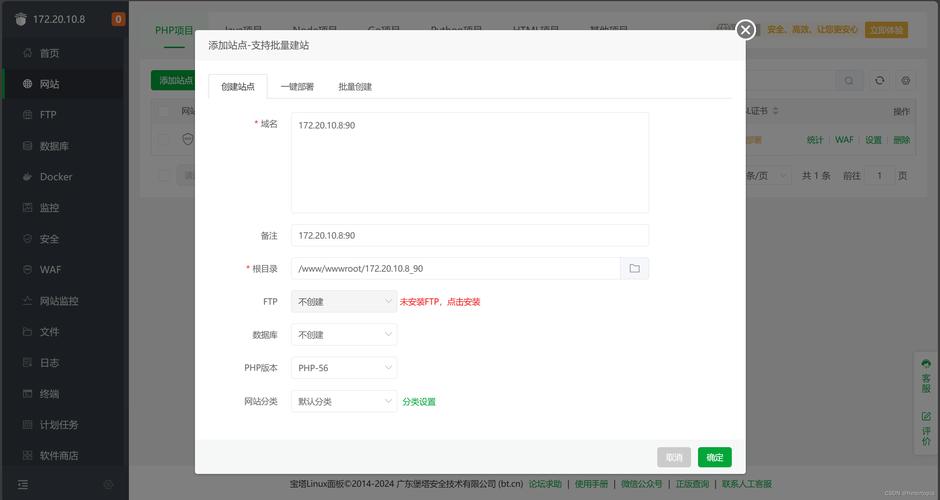Click the monitoring (监控) icon in sidebar
This screenshot has height=500, width=940.
(27, 207)
